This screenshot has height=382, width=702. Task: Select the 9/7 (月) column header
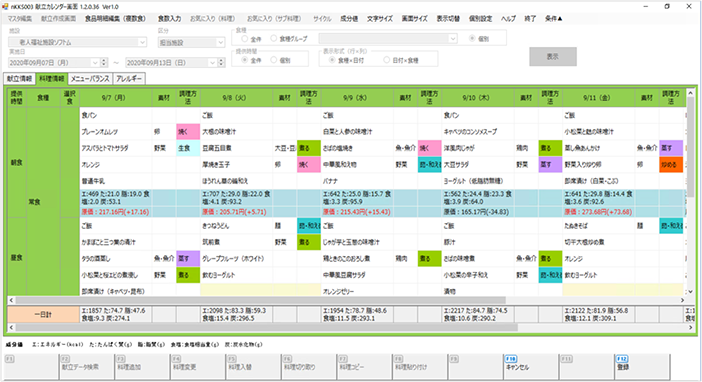116,98
